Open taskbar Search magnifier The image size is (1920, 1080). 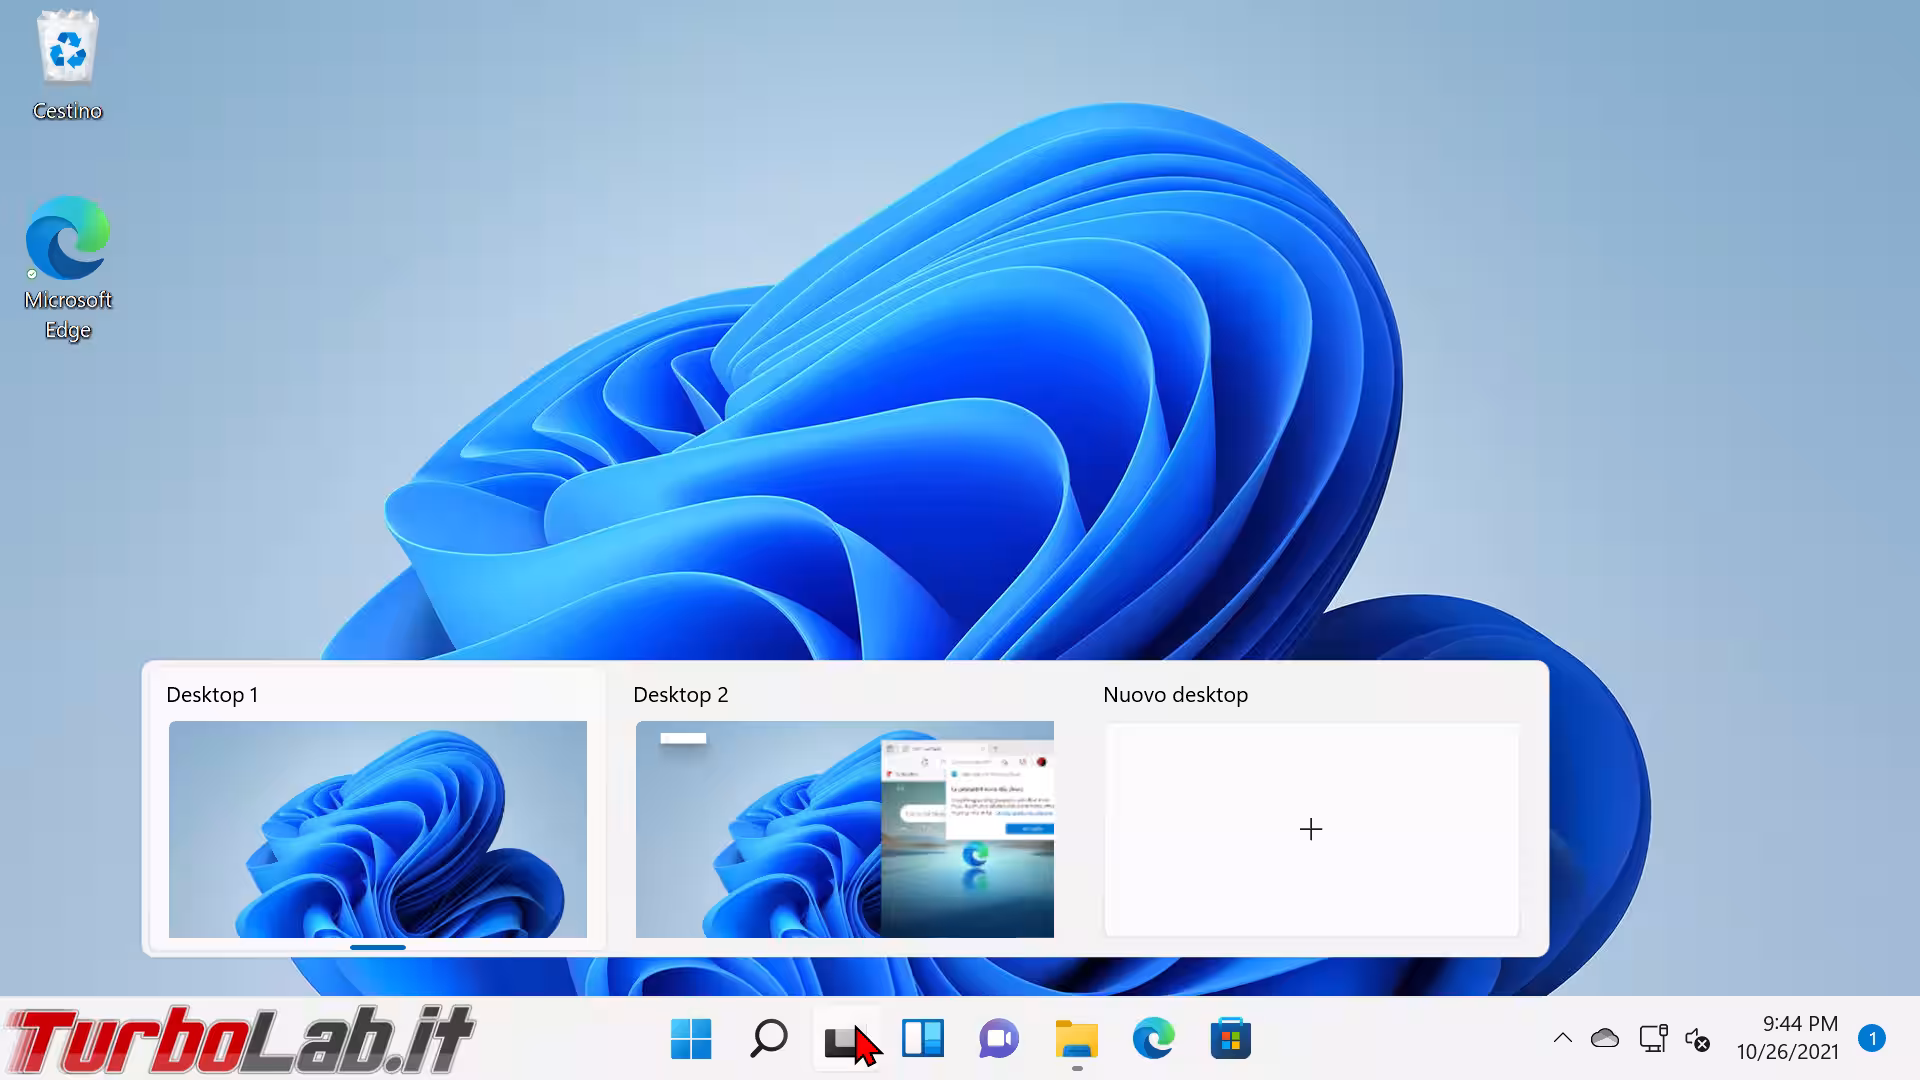click(x=769, y=1039)
